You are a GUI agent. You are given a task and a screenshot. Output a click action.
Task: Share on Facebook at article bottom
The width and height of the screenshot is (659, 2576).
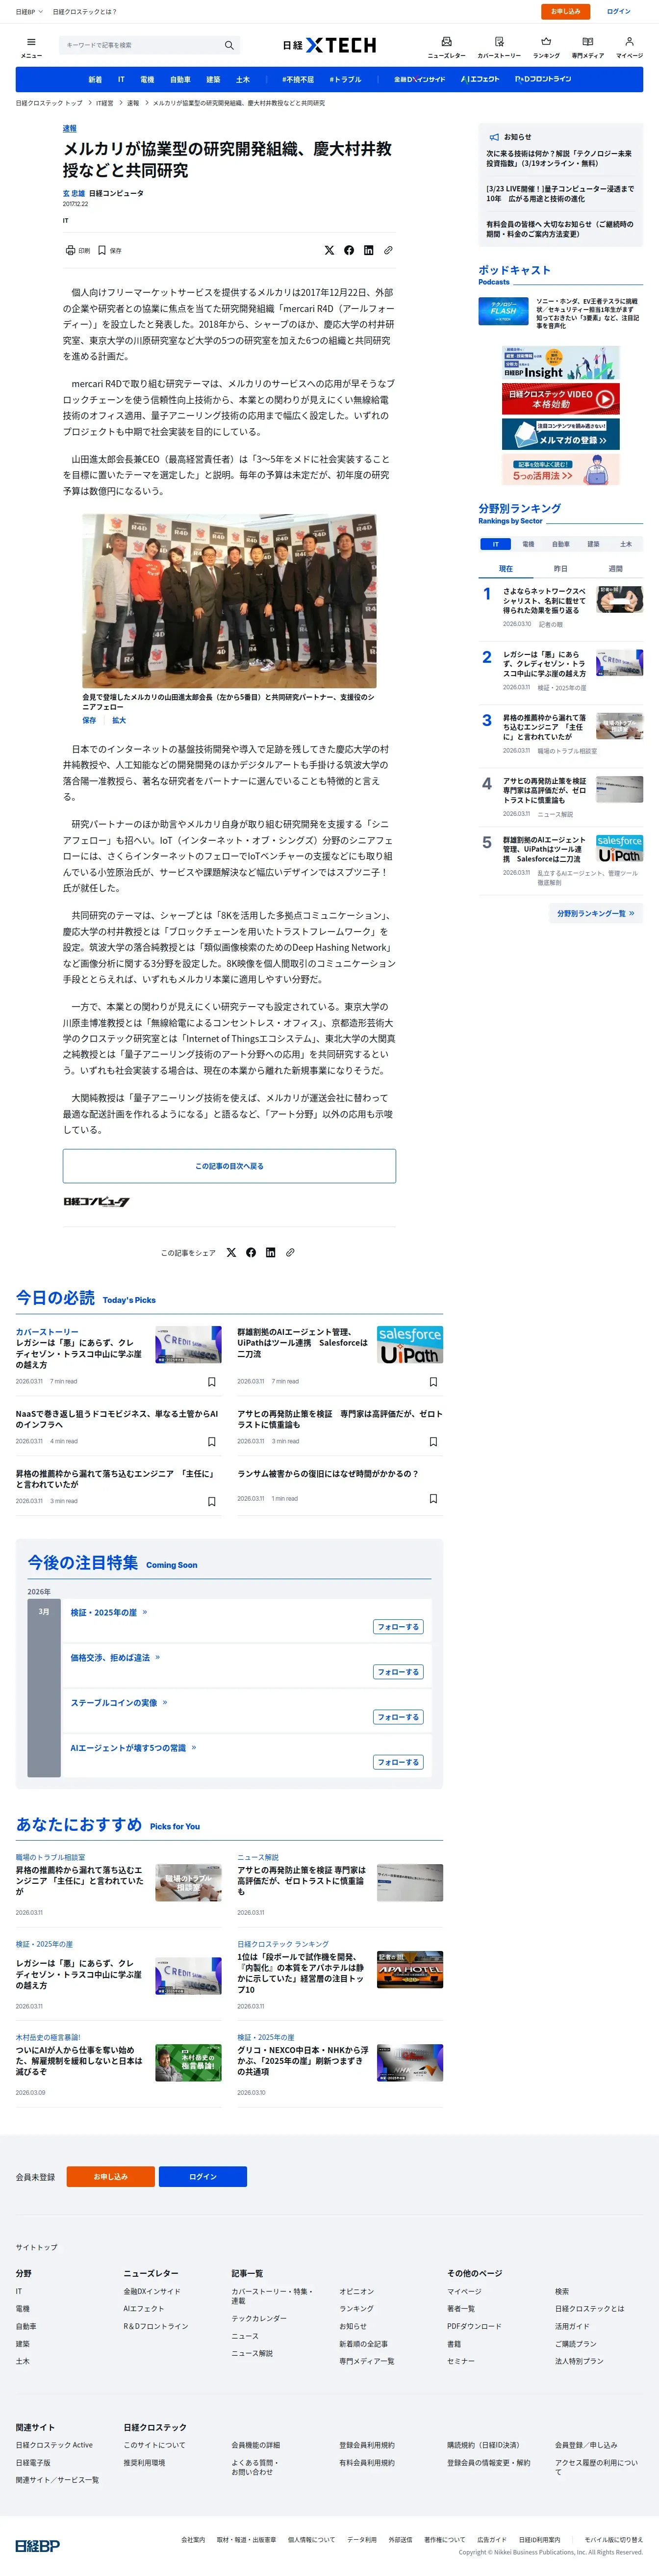(x=251, y=1252)
